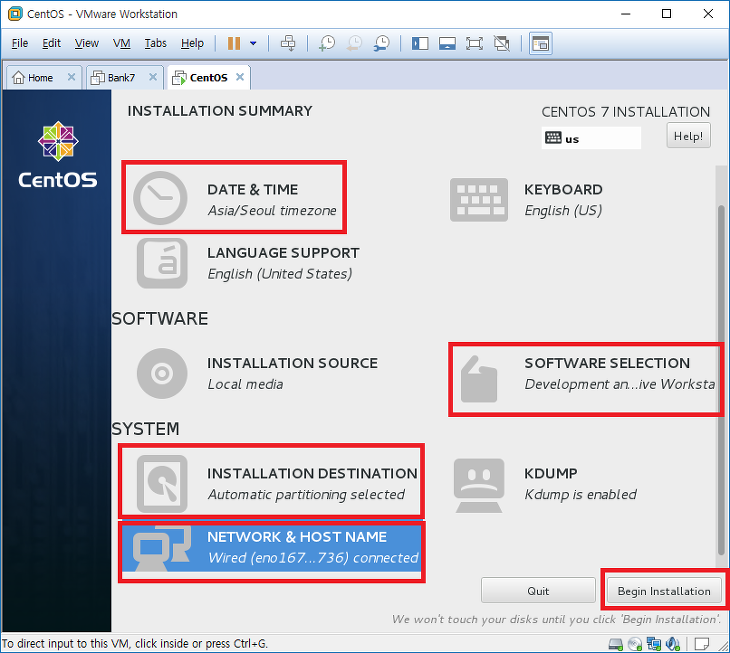Click the us keyboard layout indicator
Viewport: 730px width, 653px height.
[x=591, y=138]
